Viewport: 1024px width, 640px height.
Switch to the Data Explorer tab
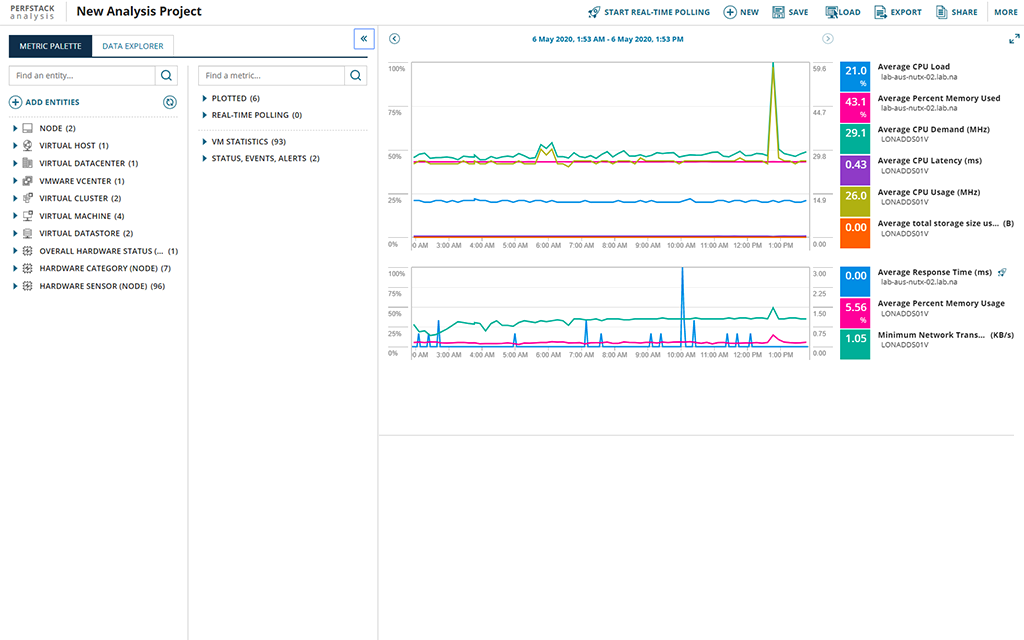click(132, 46)
